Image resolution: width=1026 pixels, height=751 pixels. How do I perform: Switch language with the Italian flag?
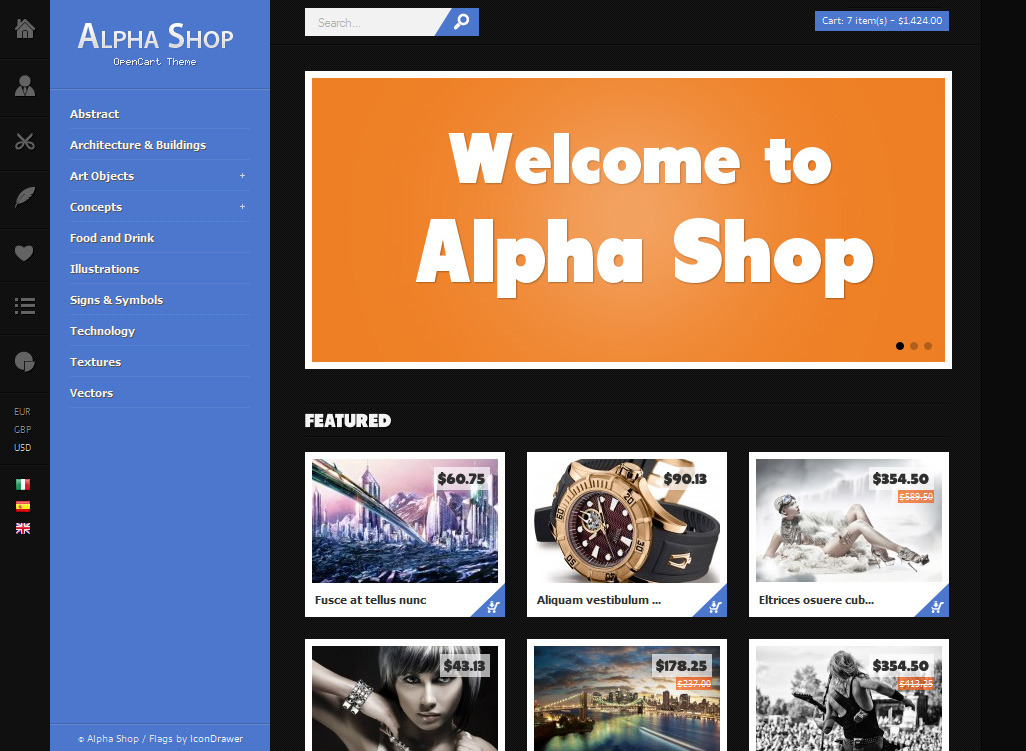pos(23,484)
